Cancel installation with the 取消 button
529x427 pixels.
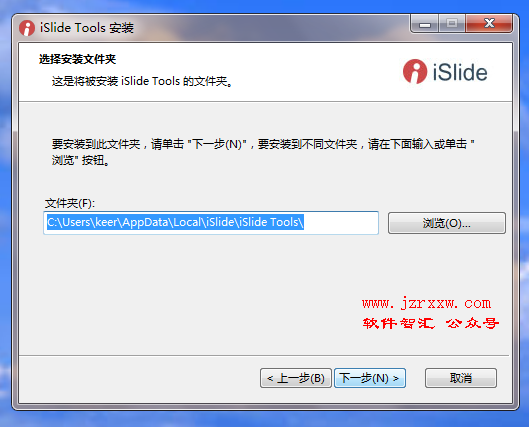tap(461, 378)
